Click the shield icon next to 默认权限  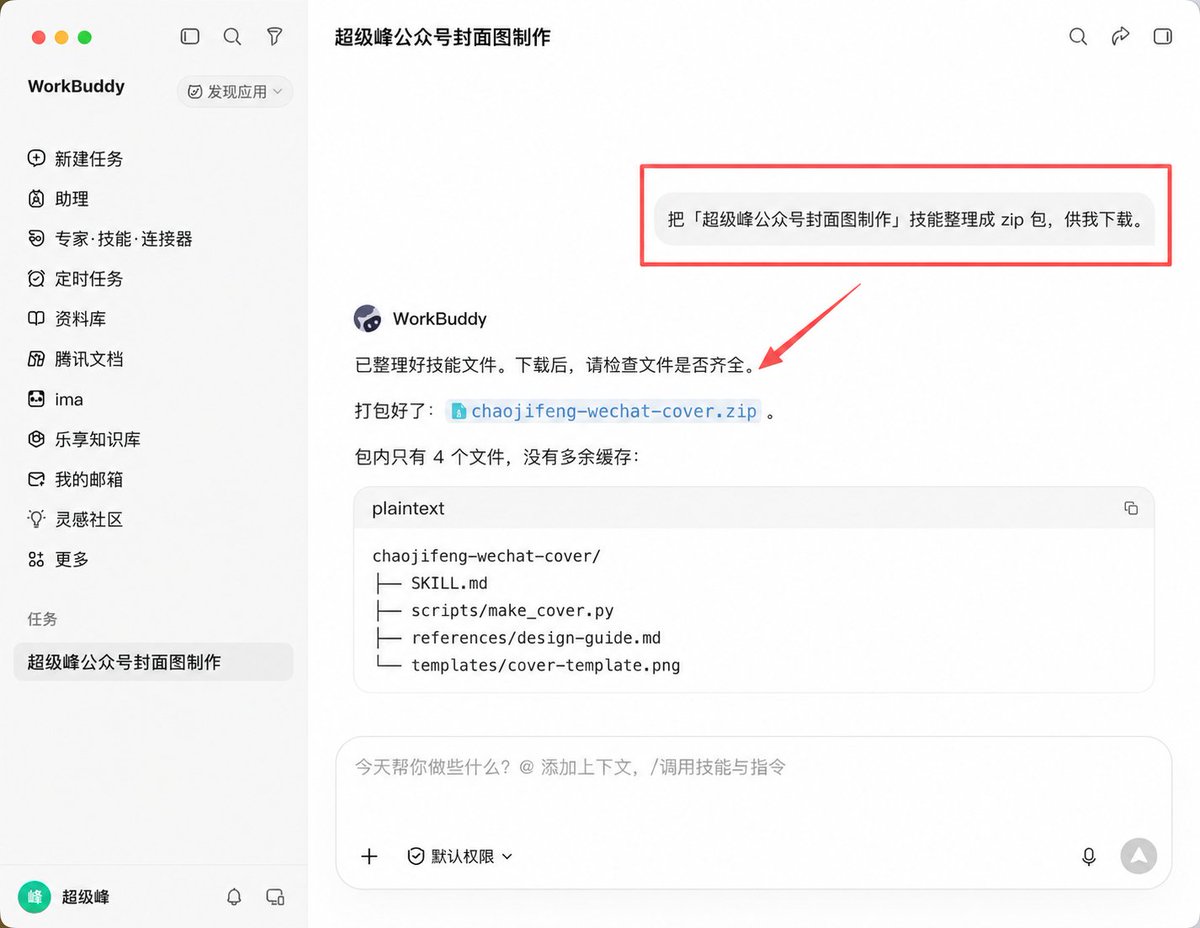point(416,856)
